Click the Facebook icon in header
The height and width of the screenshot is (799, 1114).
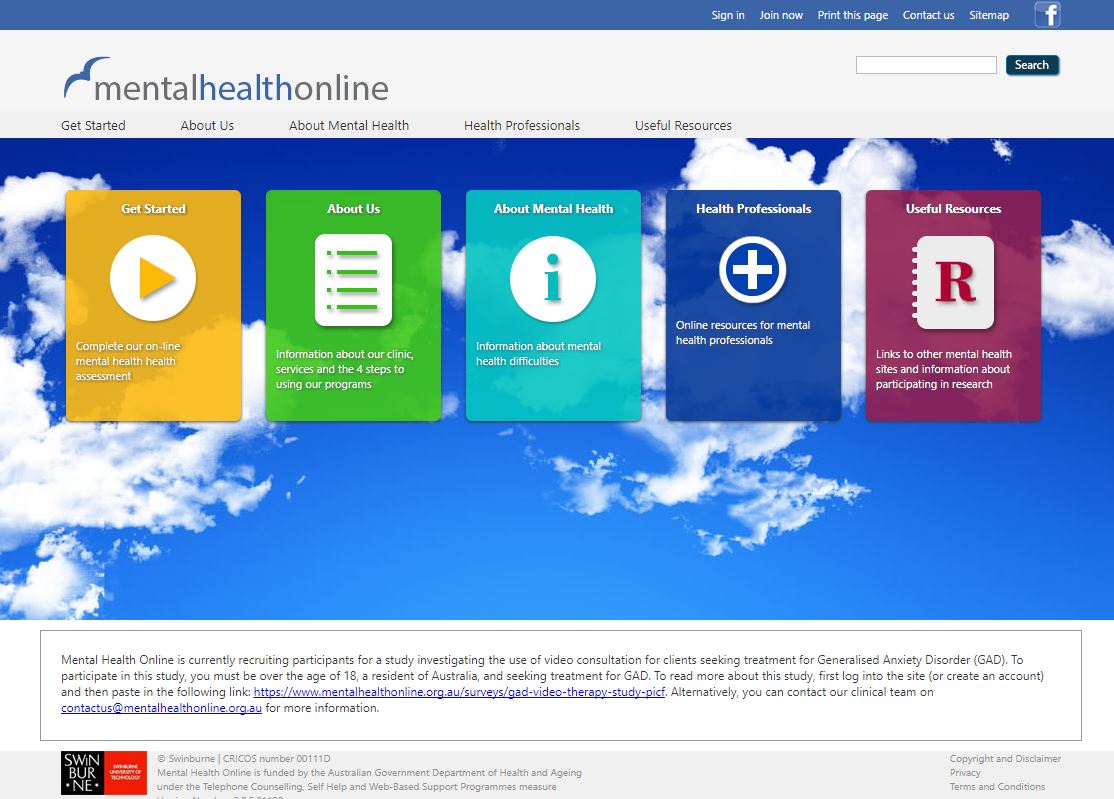pyautogui.click(x=1047, y=15)
